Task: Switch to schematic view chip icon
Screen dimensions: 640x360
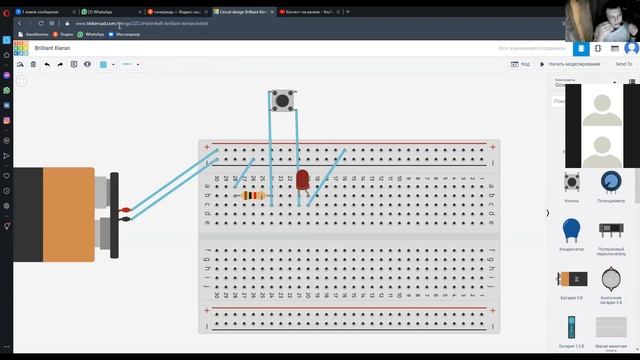Action: (598, 49)
